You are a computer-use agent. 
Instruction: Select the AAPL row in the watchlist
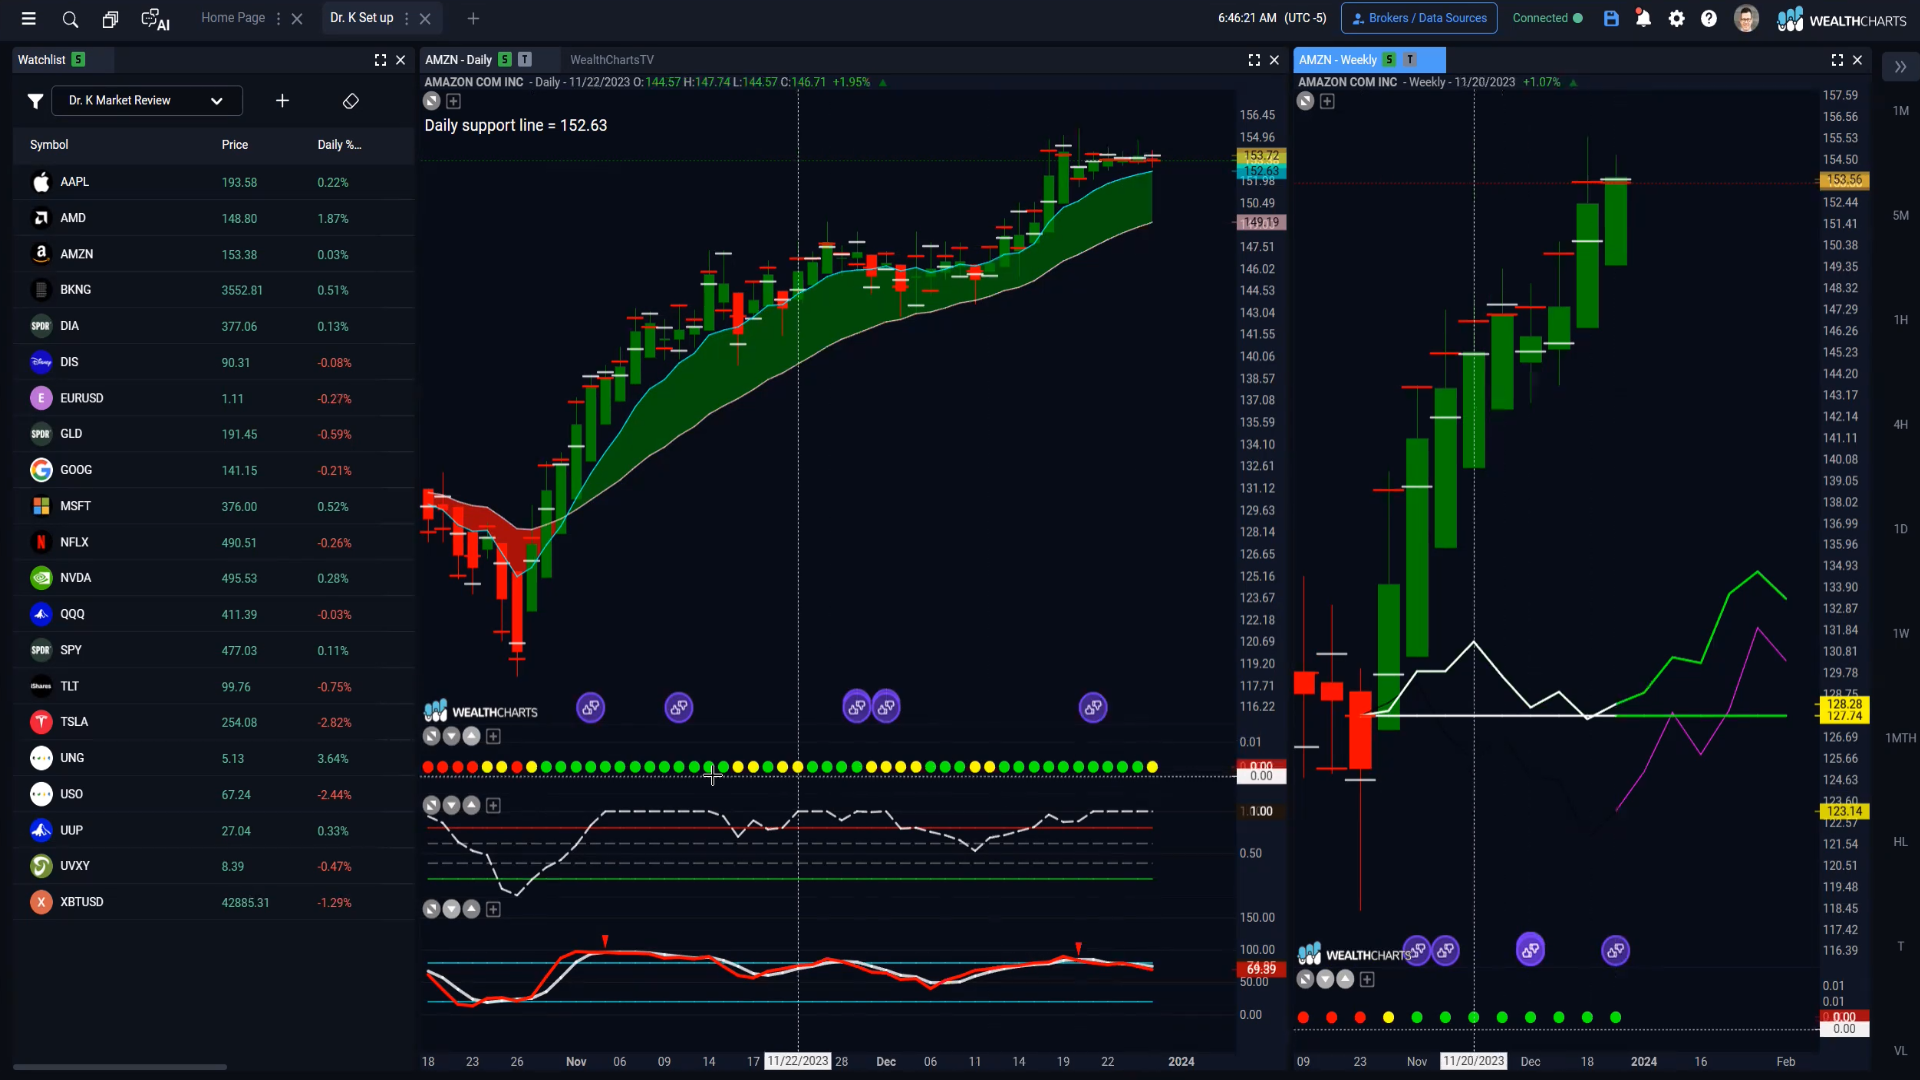pyautogui.click(x=214, y=182)
